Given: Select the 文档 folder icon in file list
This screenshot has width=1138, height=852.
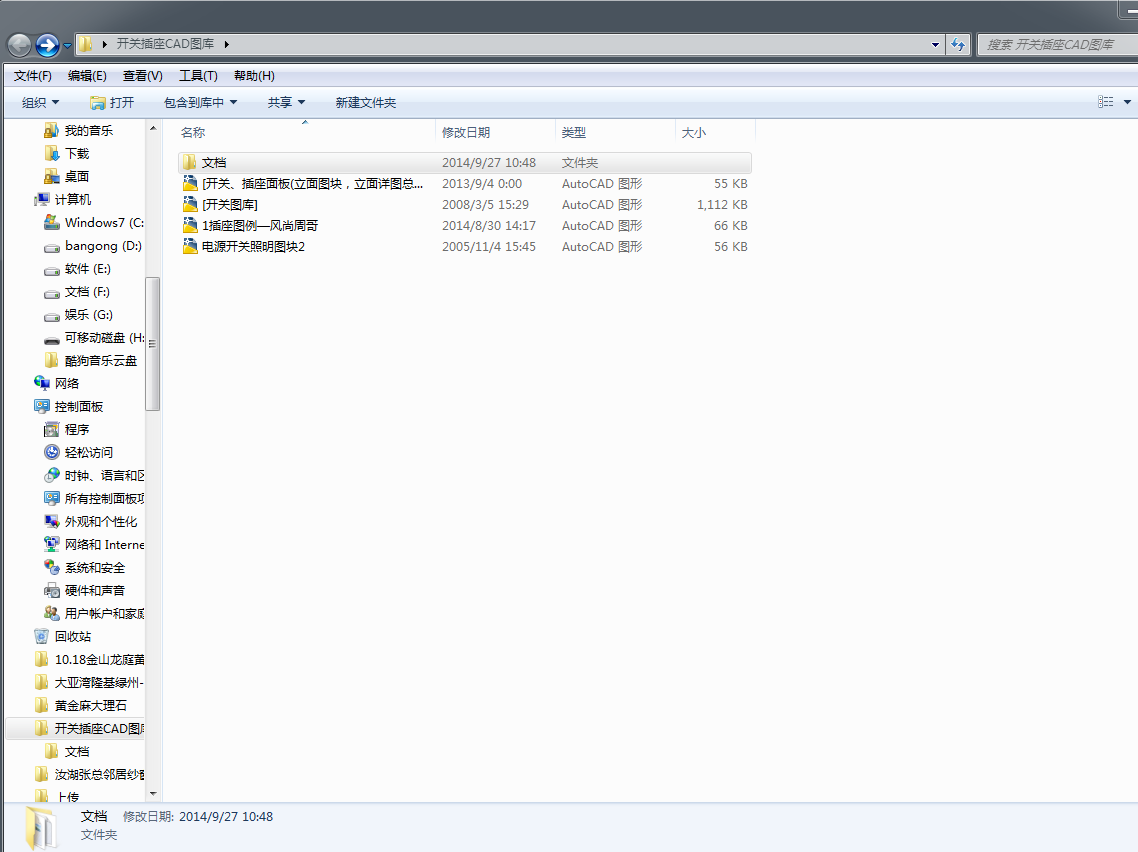Looking at the screenshot, I should click(x=189, y=162).
